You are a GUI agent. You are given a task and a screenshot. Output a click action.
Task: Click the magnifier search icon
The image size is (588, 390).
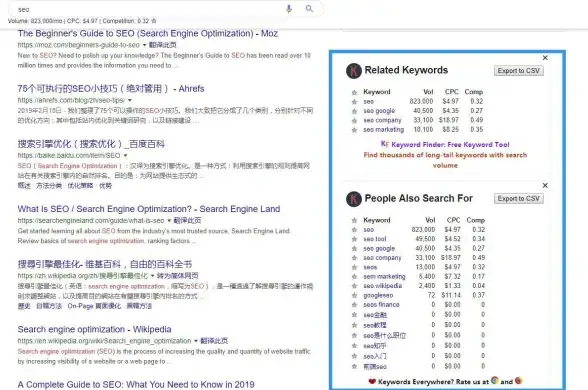pos(309,9)
